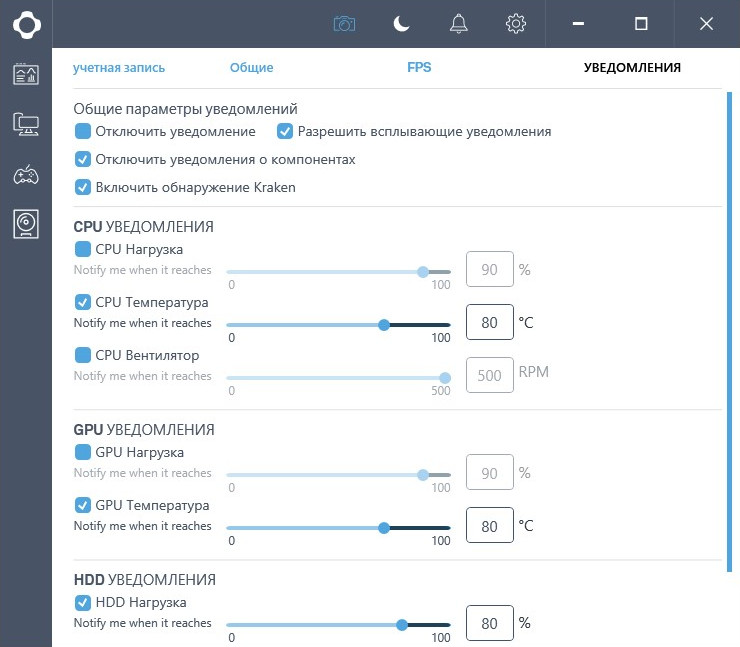
Task: Open the notifications bell icon
Action: click(x=458, y=24)
